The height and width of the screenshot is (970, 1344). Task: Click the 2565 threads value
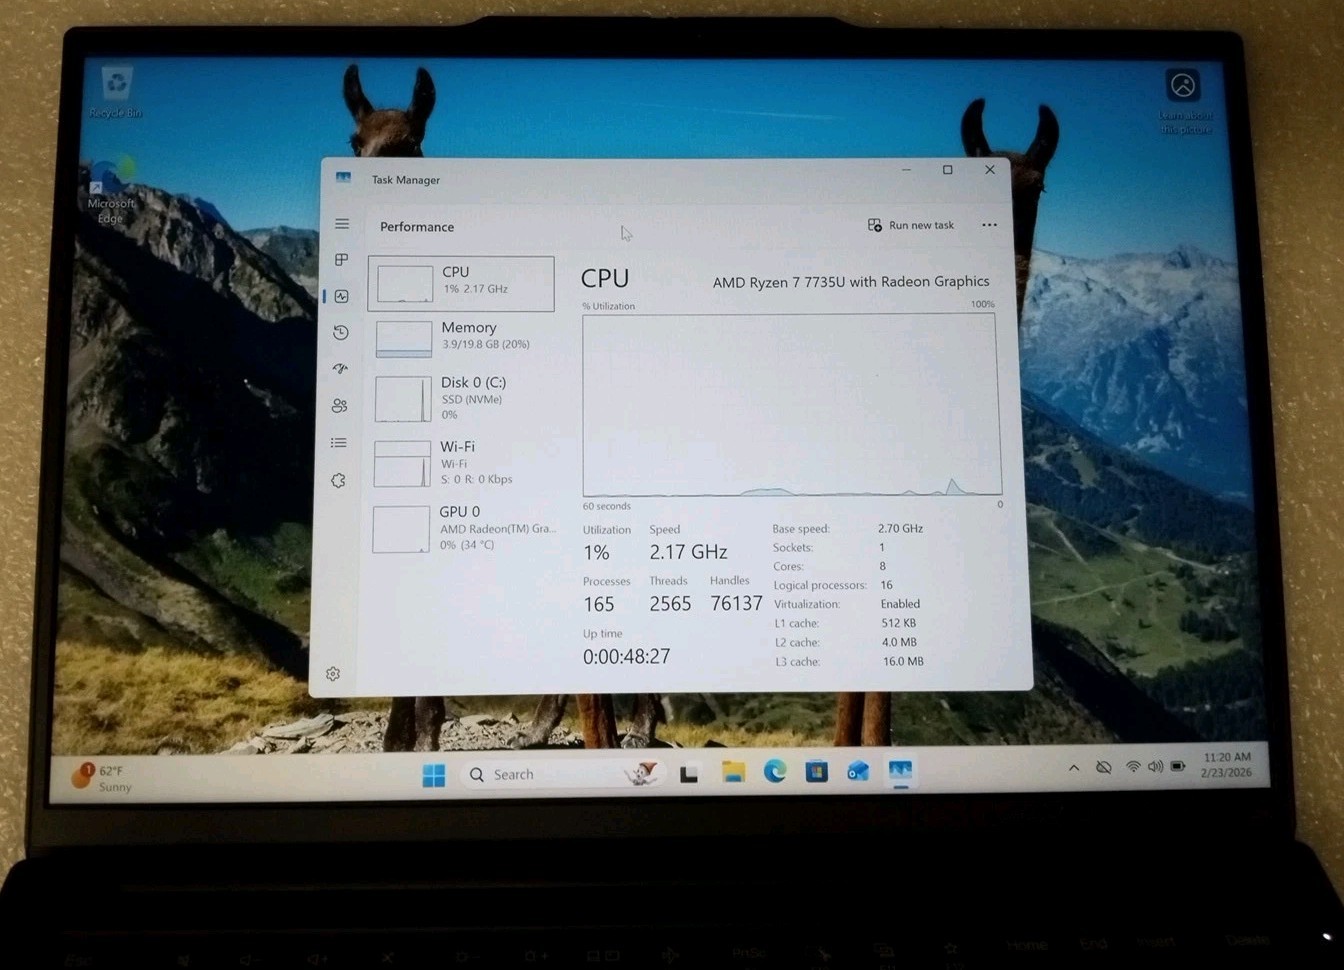(x=670, y=604)
